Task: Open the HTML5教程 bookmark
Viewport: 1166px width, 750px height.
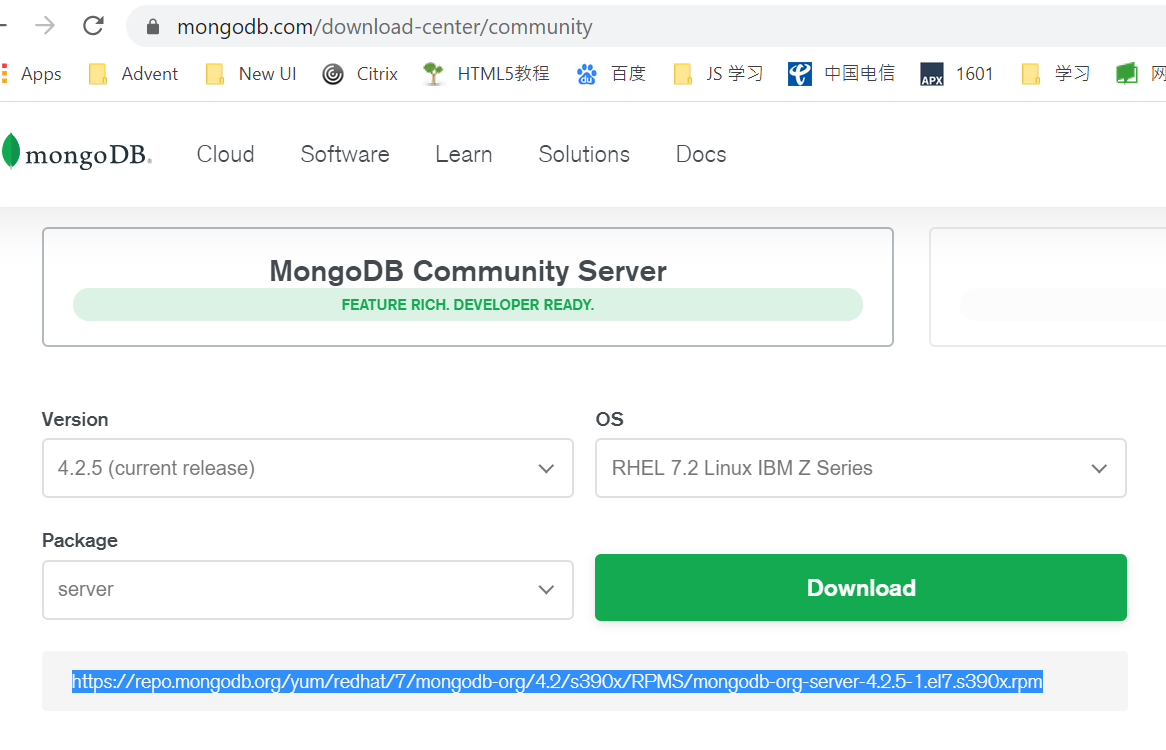Action: pos(486,74)
